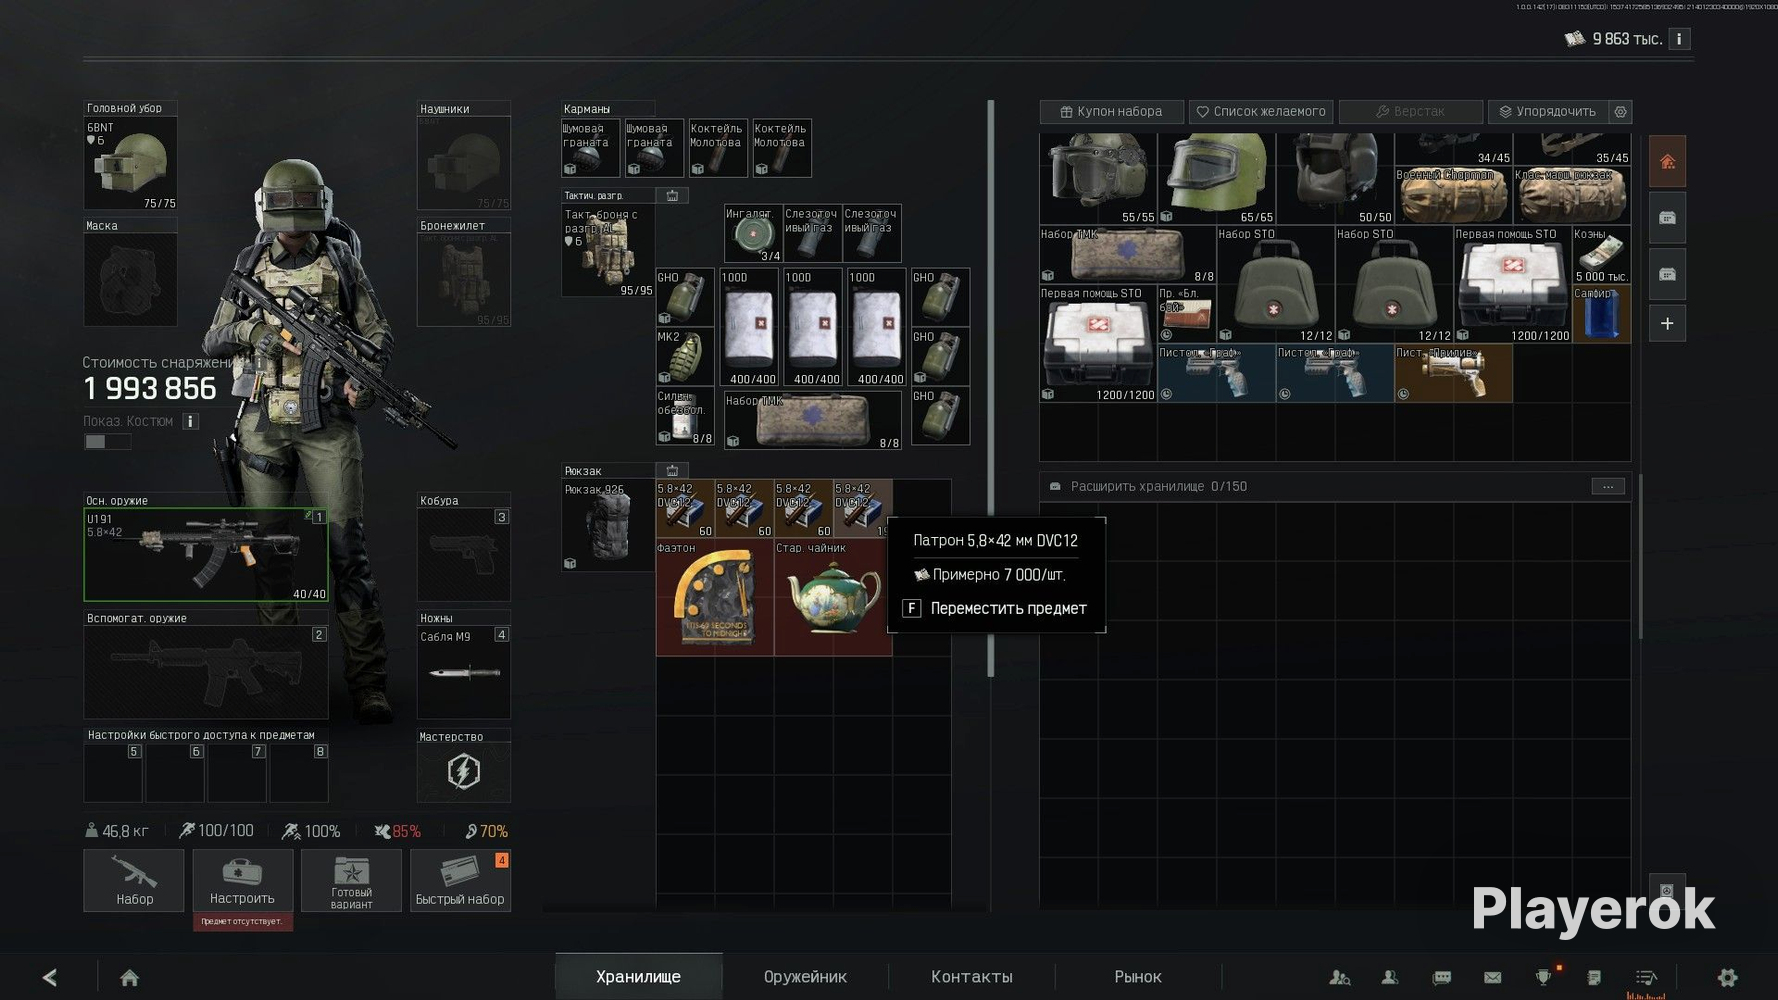The height and width of the screenshot is (1000, 1778).
Task: Open the mail envelope icon
Action: 1492,978
